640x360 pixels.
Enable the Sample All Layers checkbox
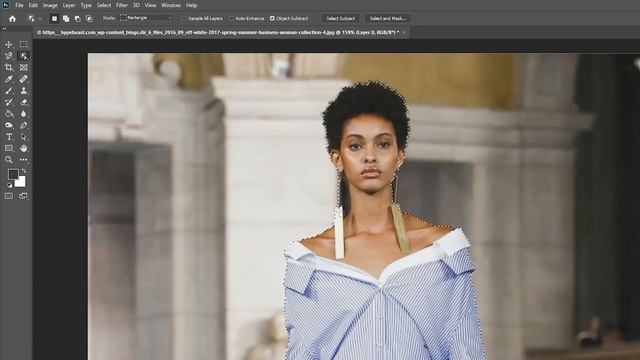tap(184, 18)
